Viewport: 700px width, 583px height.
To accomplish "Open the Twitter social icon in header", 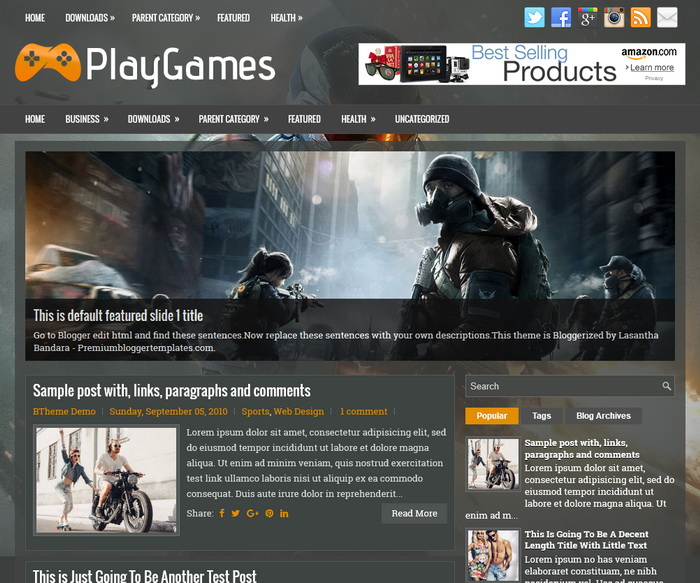I will [534, 17].
